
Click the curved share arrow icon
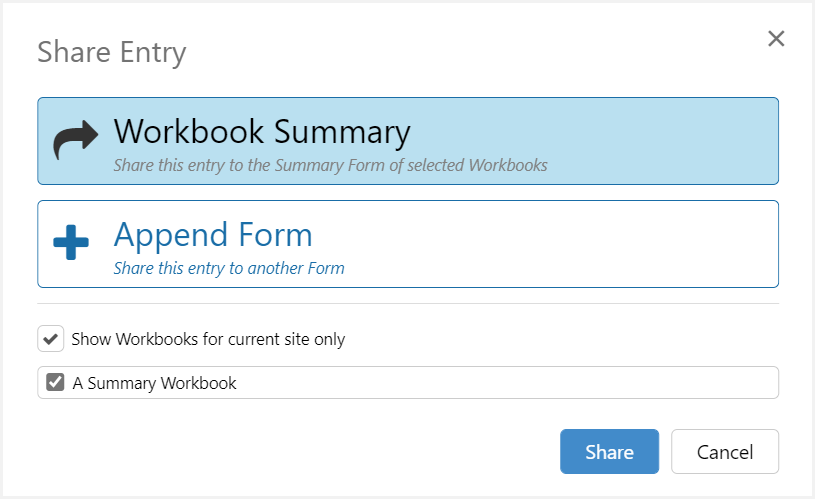(x=75, y=141)
